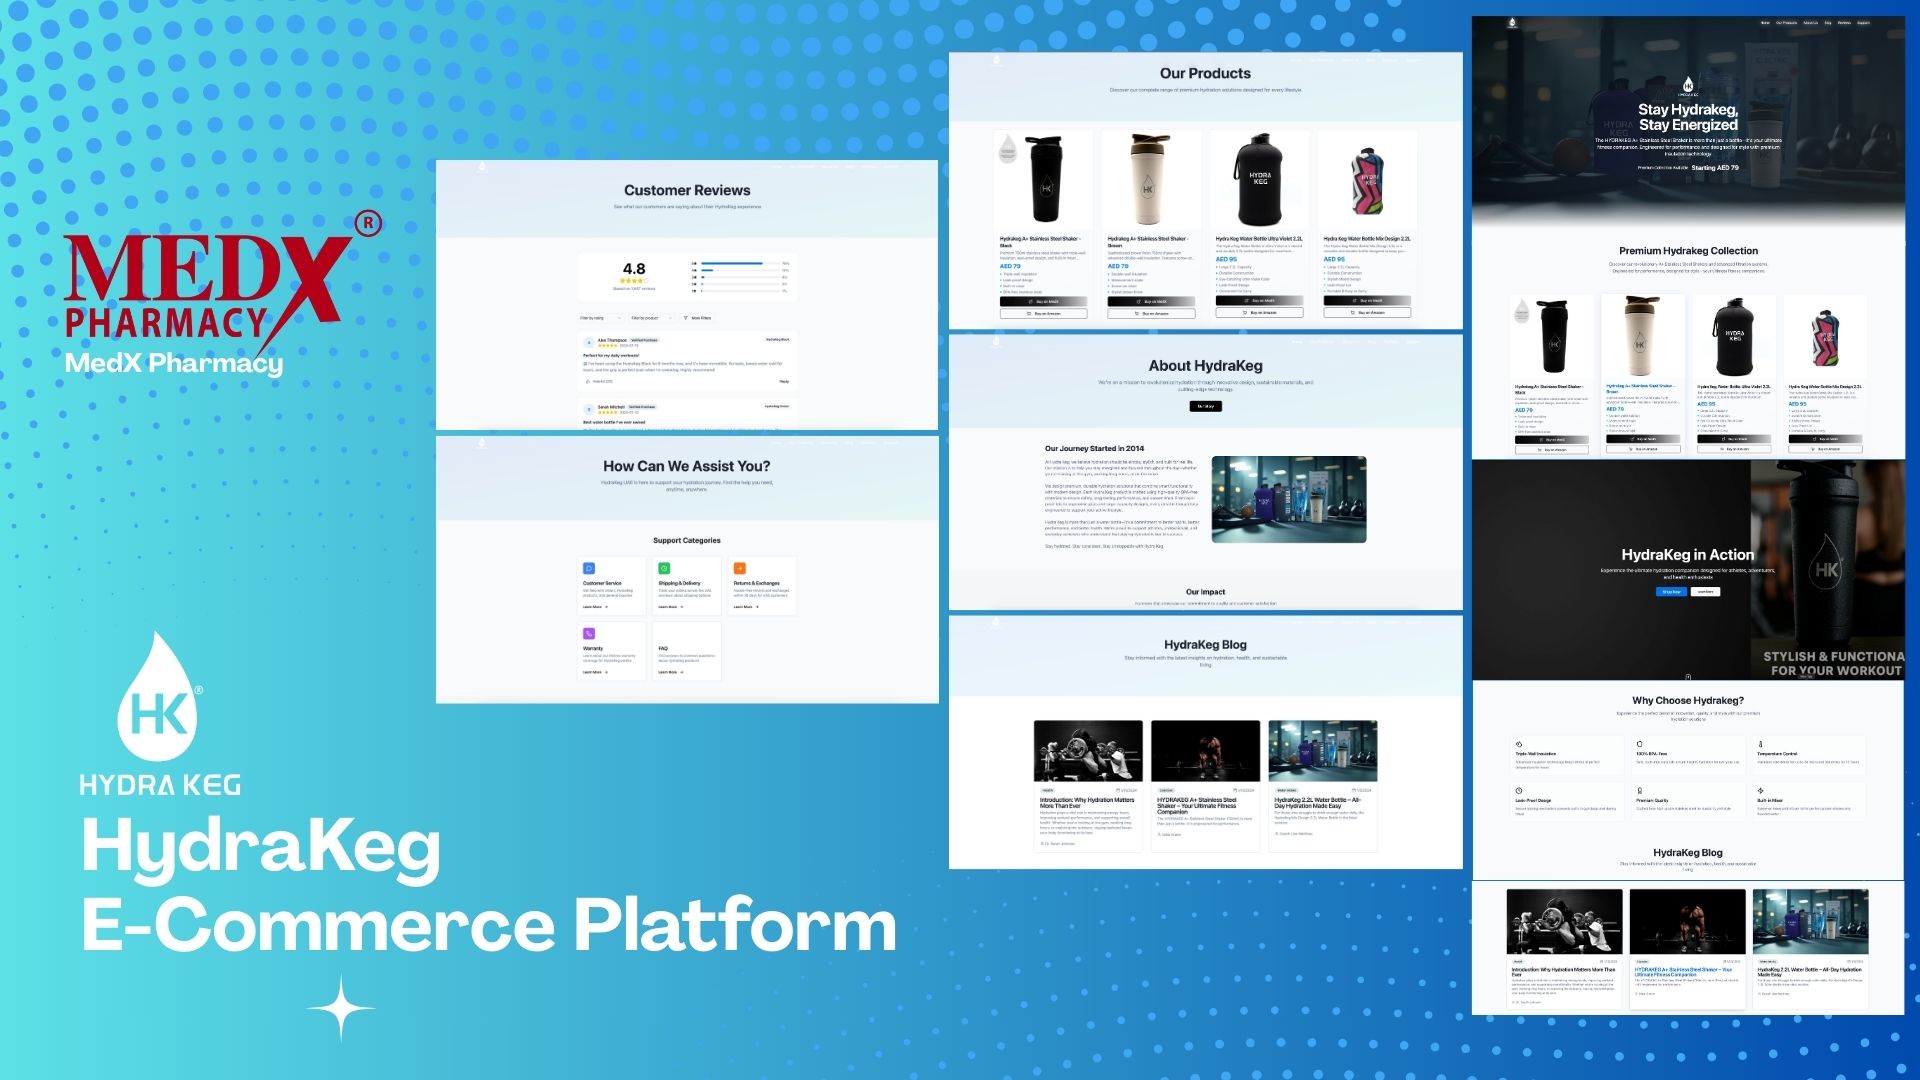Image resolution: width=1920 pixels, height=1080 pixels.
Task: Open the Filter by product dropdown
Action: 650,318
